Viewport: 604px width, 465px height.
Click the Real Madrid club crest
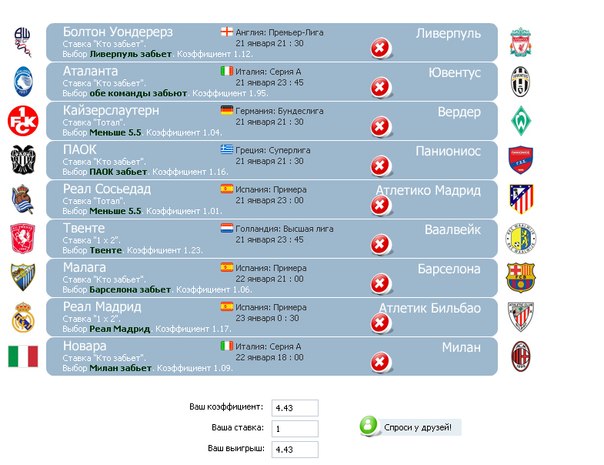23,317
